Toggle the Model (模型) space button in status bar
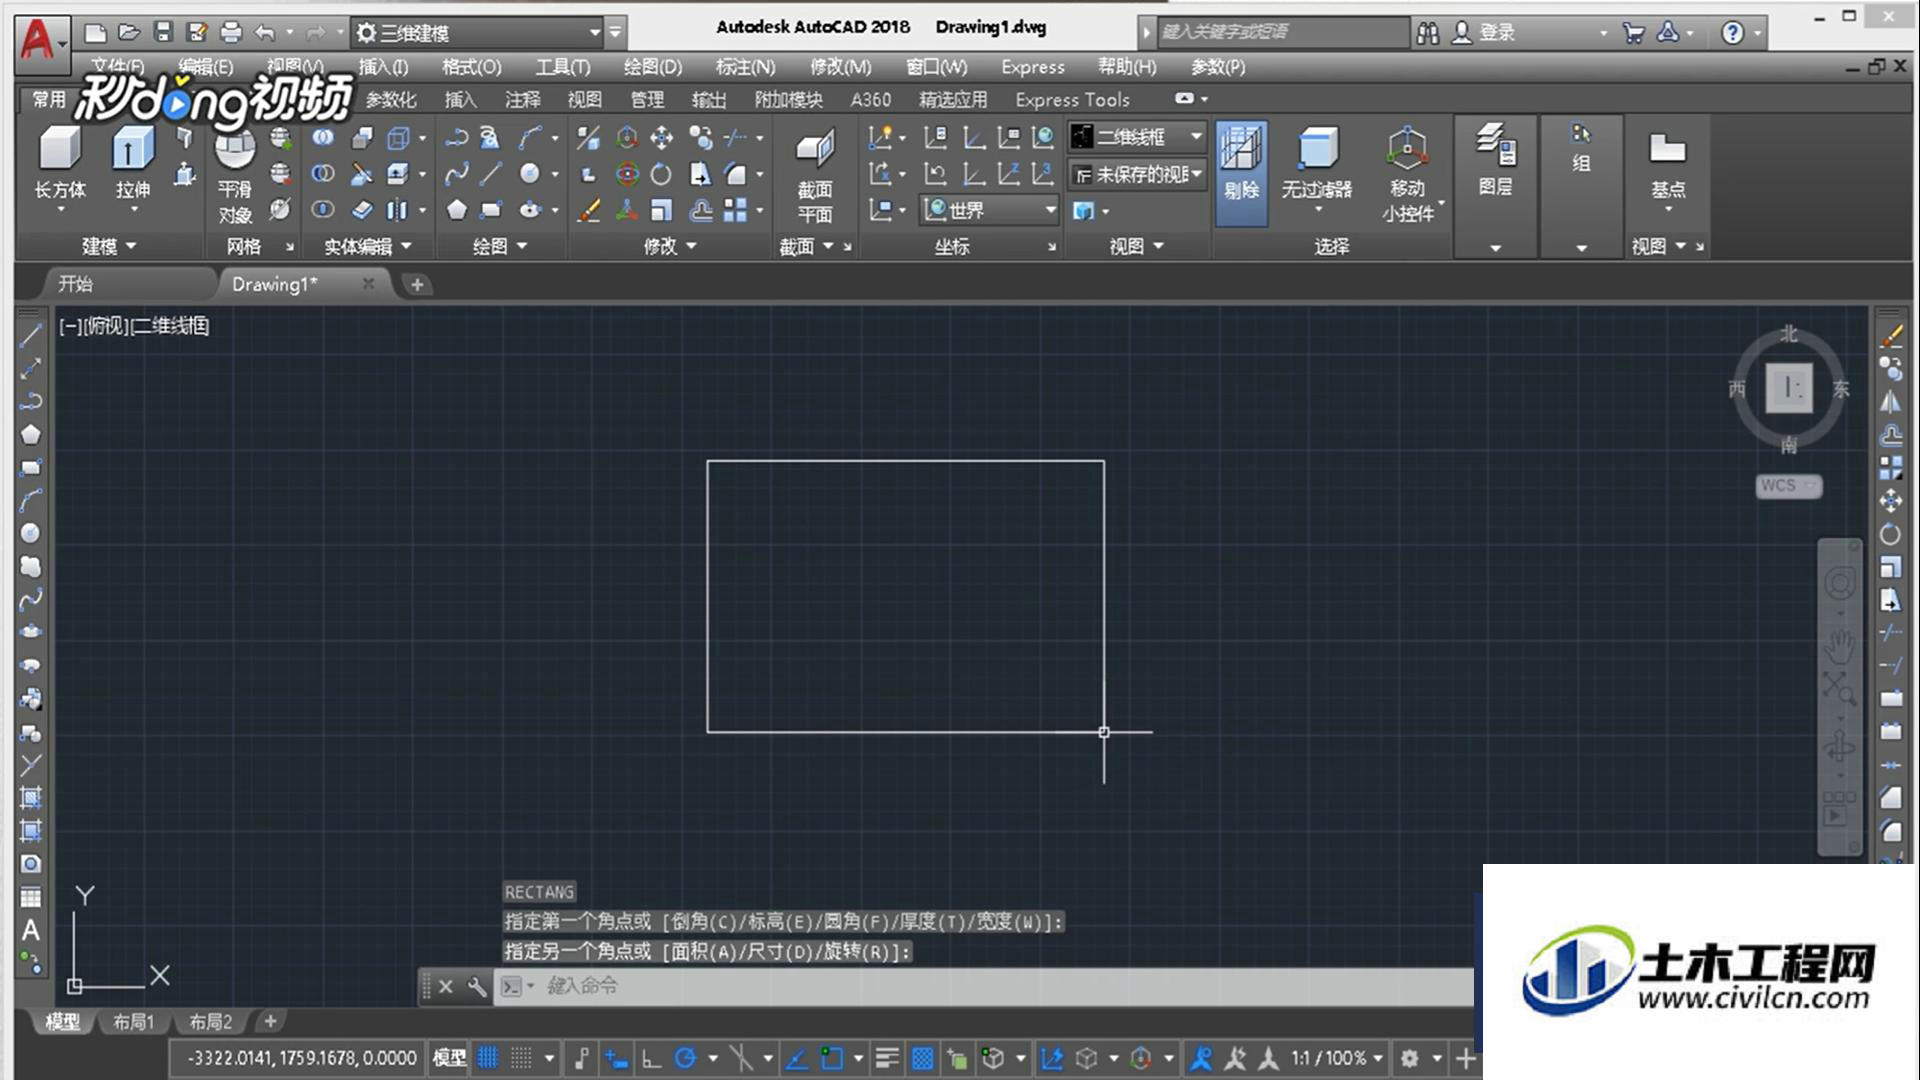The height and width of the screenshot is (1080, 1920). coord(449,1058)
